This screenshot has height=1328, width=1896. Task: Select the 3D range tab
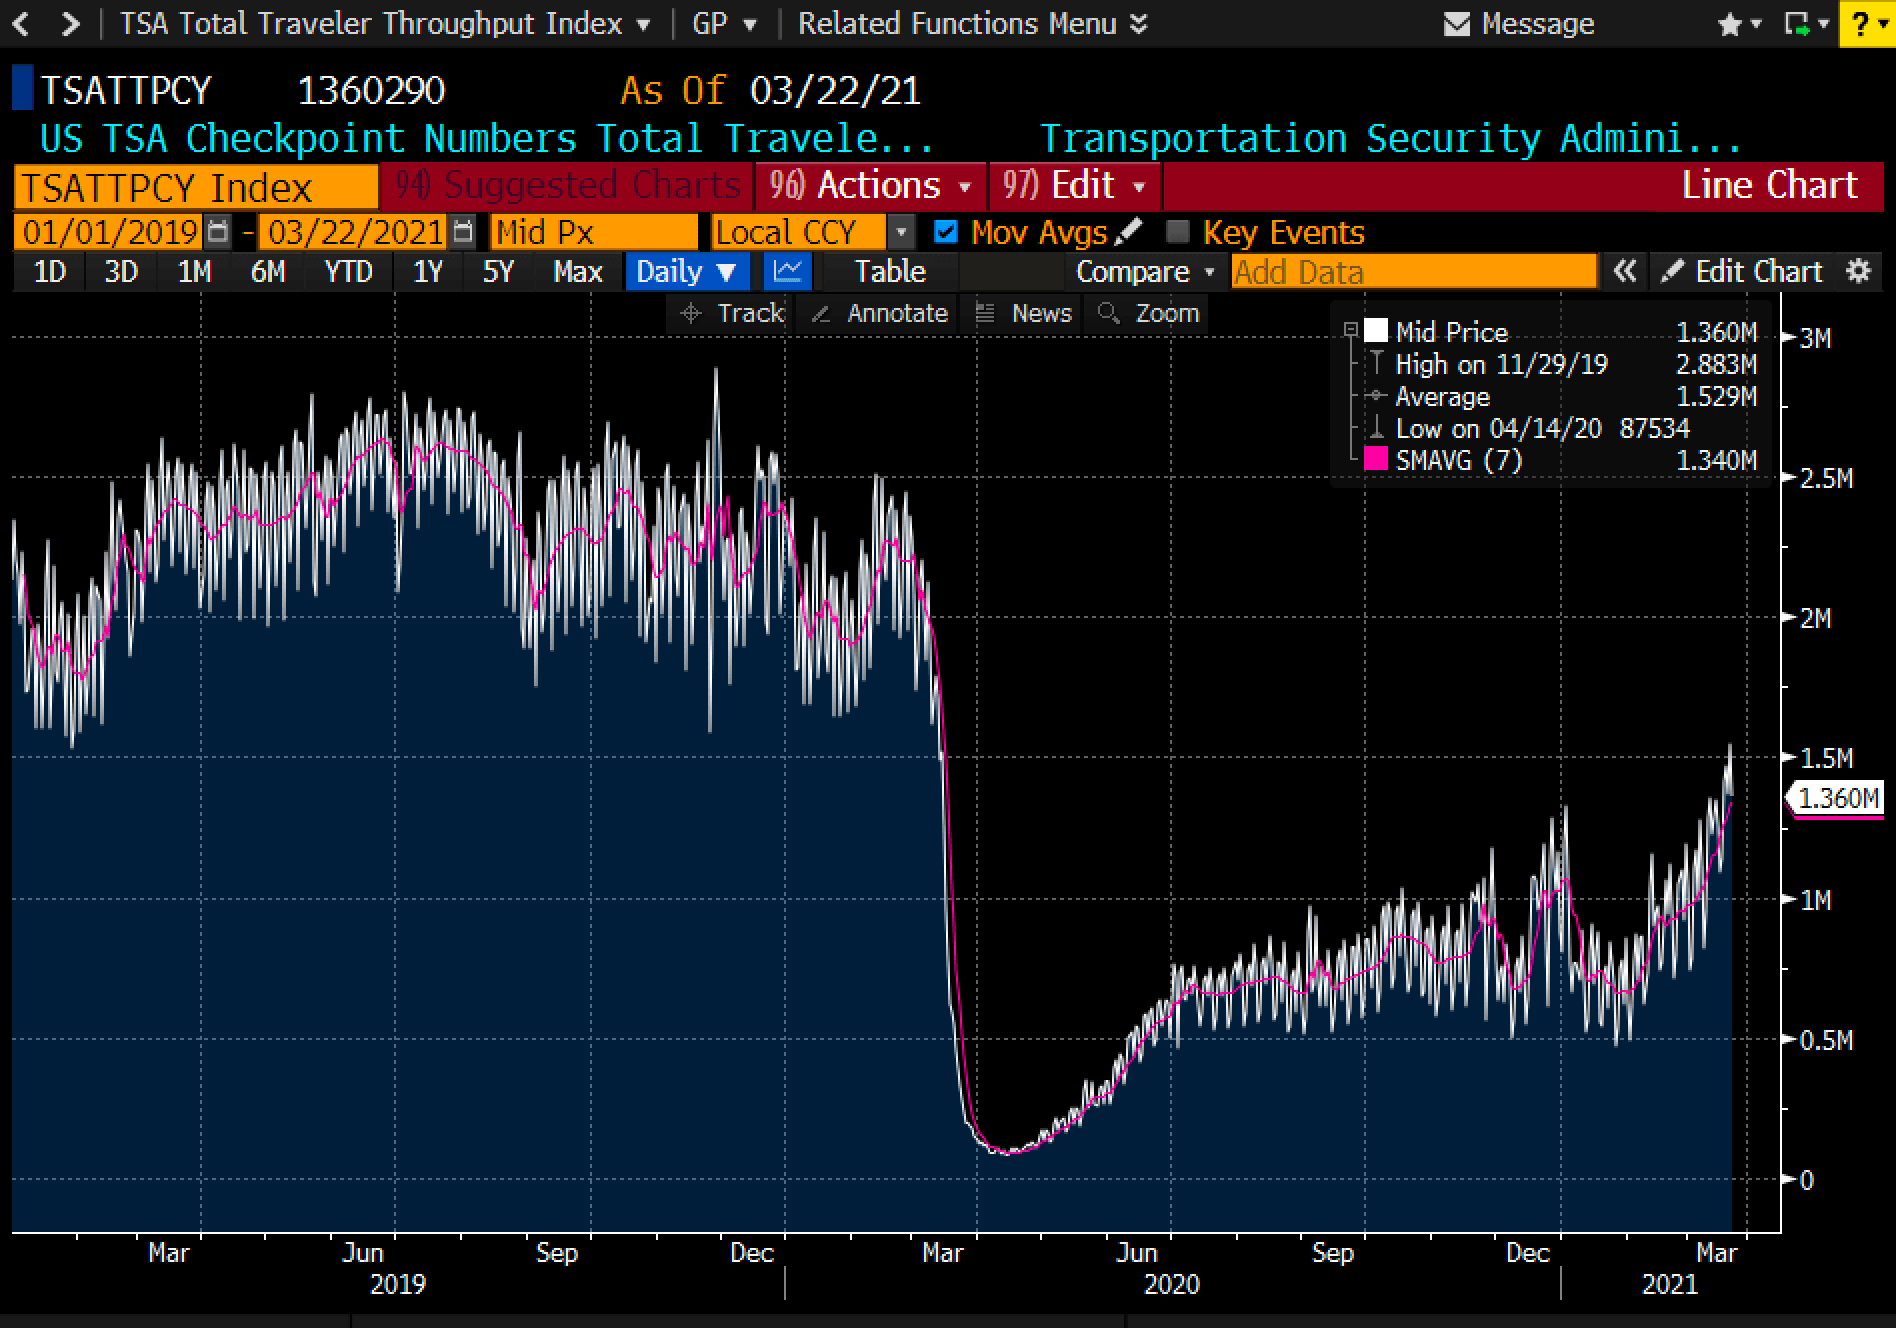coord(121,271)
